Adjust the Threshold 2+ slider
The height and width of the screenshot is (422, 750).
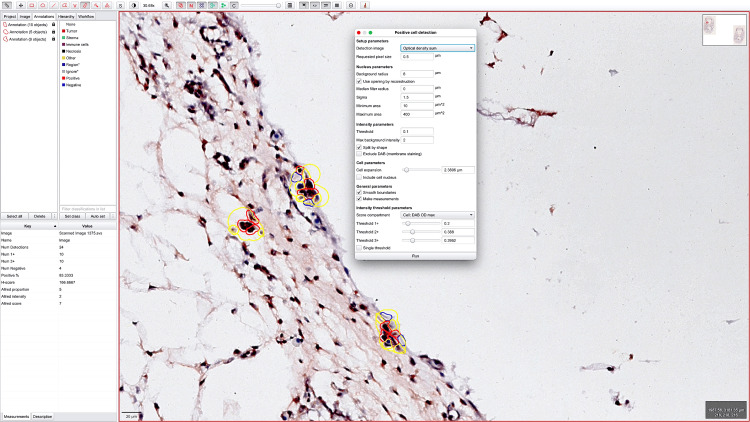421,232
